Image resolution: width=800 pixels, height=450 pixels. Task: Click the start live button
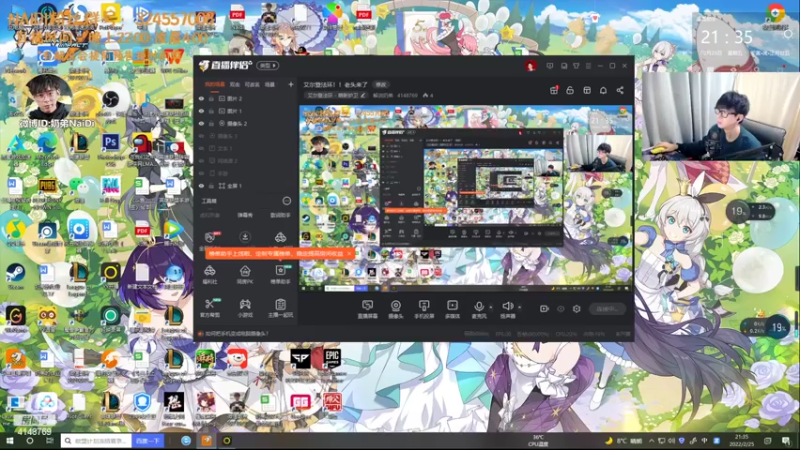pos(607,309)
